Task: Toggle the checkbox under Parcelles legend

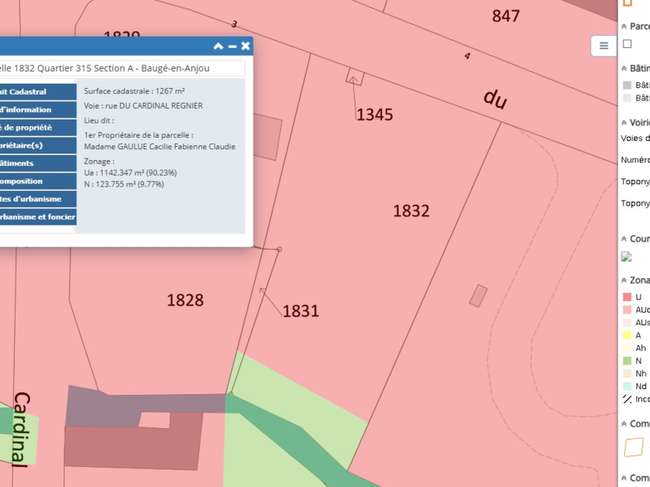Action: click(x=627, y=44)
